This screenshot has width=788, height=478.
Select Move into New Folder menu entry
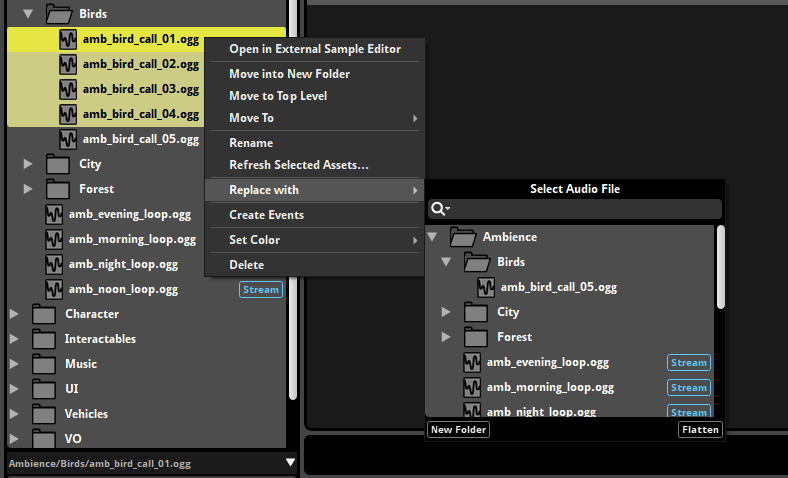pyautogui.click(x=289, y=74)
